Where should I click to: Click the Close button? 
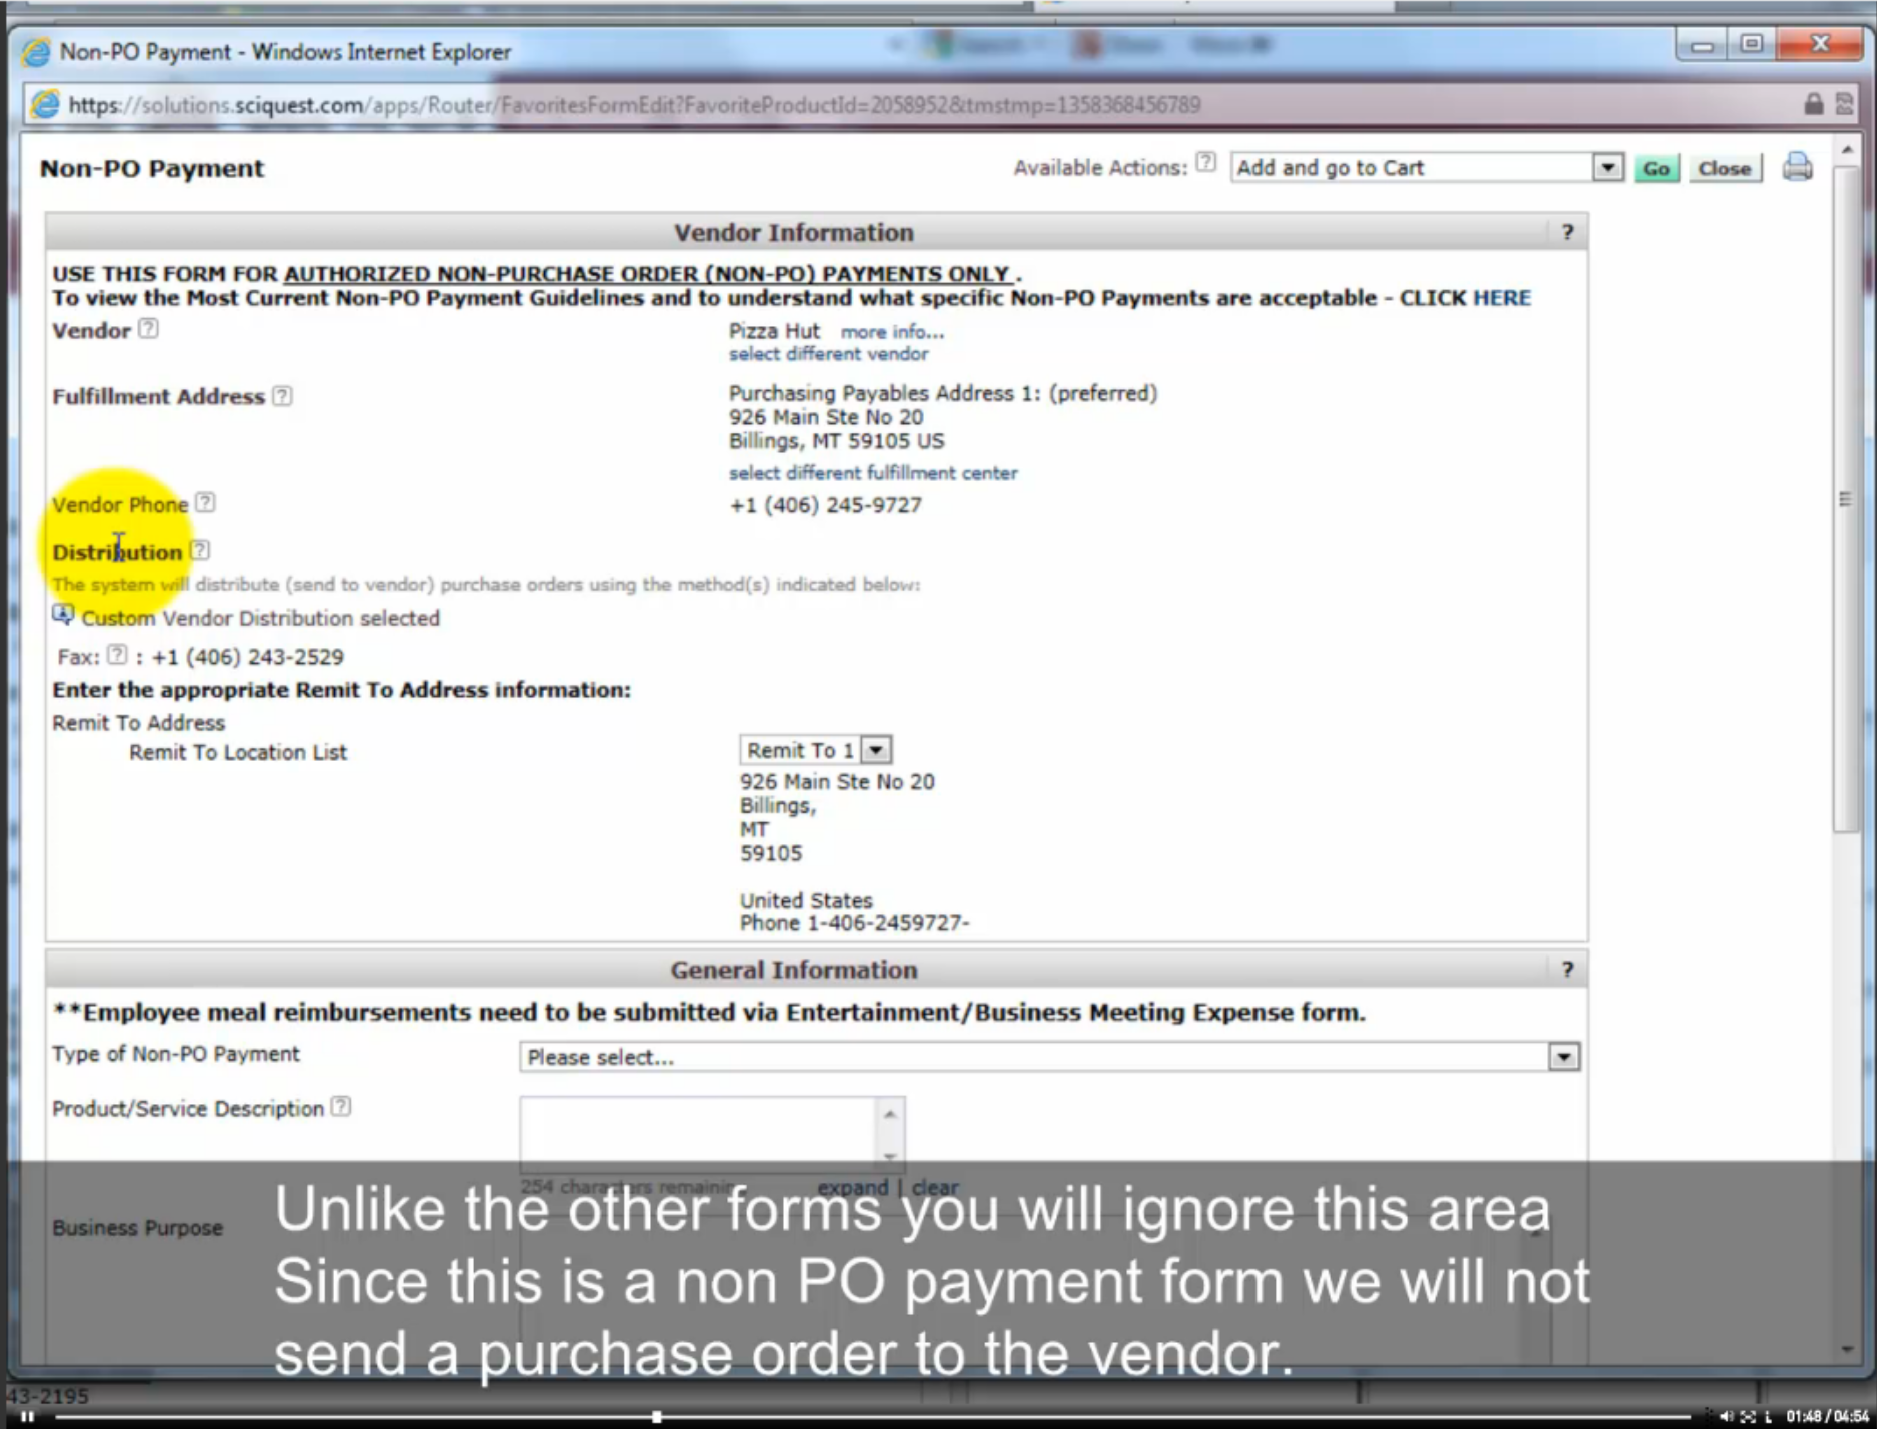1724,168
